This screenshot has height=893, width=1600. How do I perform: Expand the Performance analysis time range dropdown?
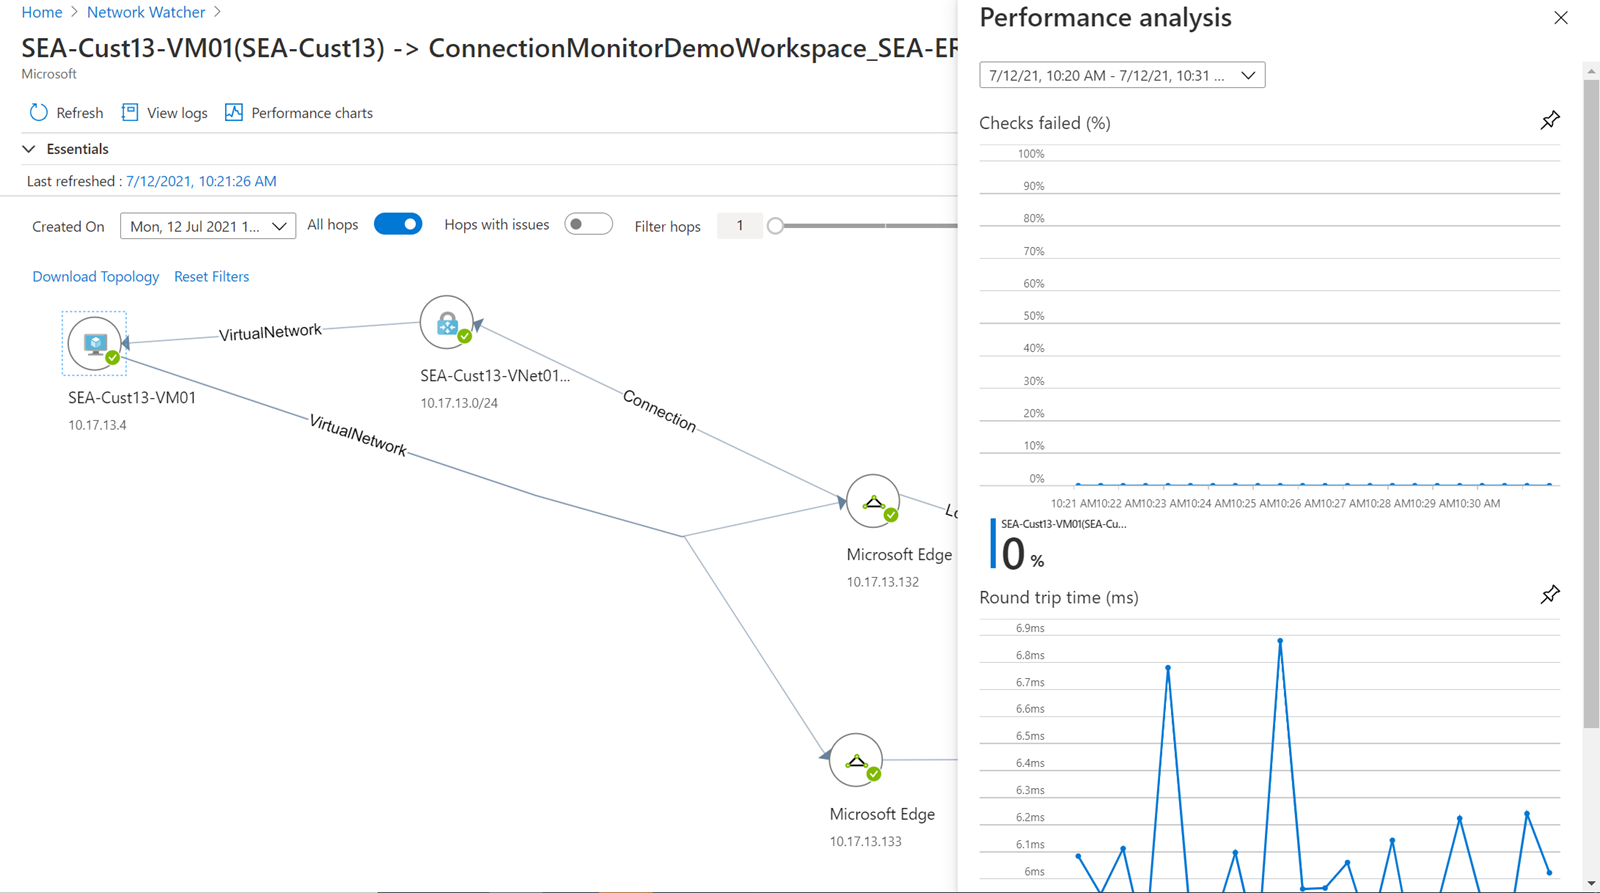[x=1121, y=75]
